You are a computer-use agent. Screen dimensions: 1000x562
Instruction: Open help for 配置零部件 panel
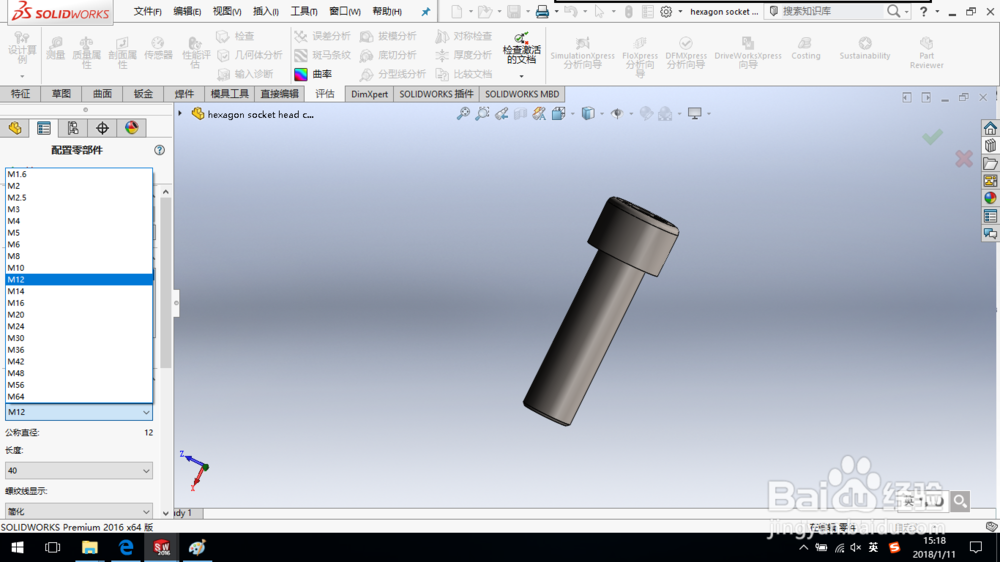point(159,150)
